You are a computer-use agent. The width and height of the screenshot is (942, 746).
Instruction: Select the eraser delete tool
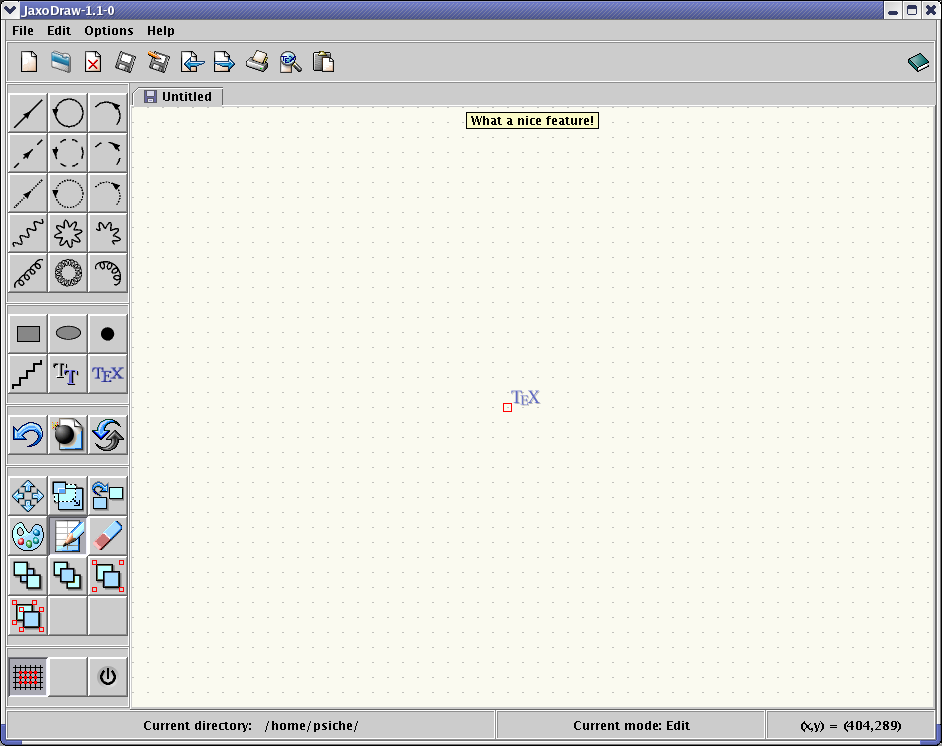[108, 536]
